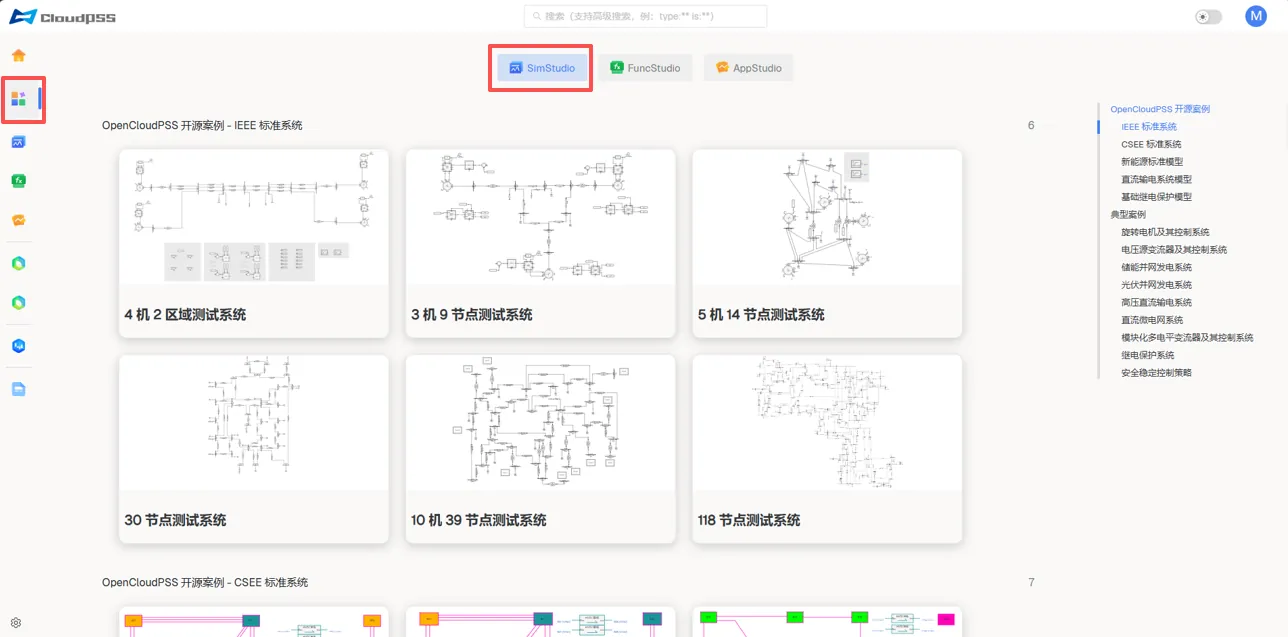Open the home icon in the sidebar

[18, 55]
